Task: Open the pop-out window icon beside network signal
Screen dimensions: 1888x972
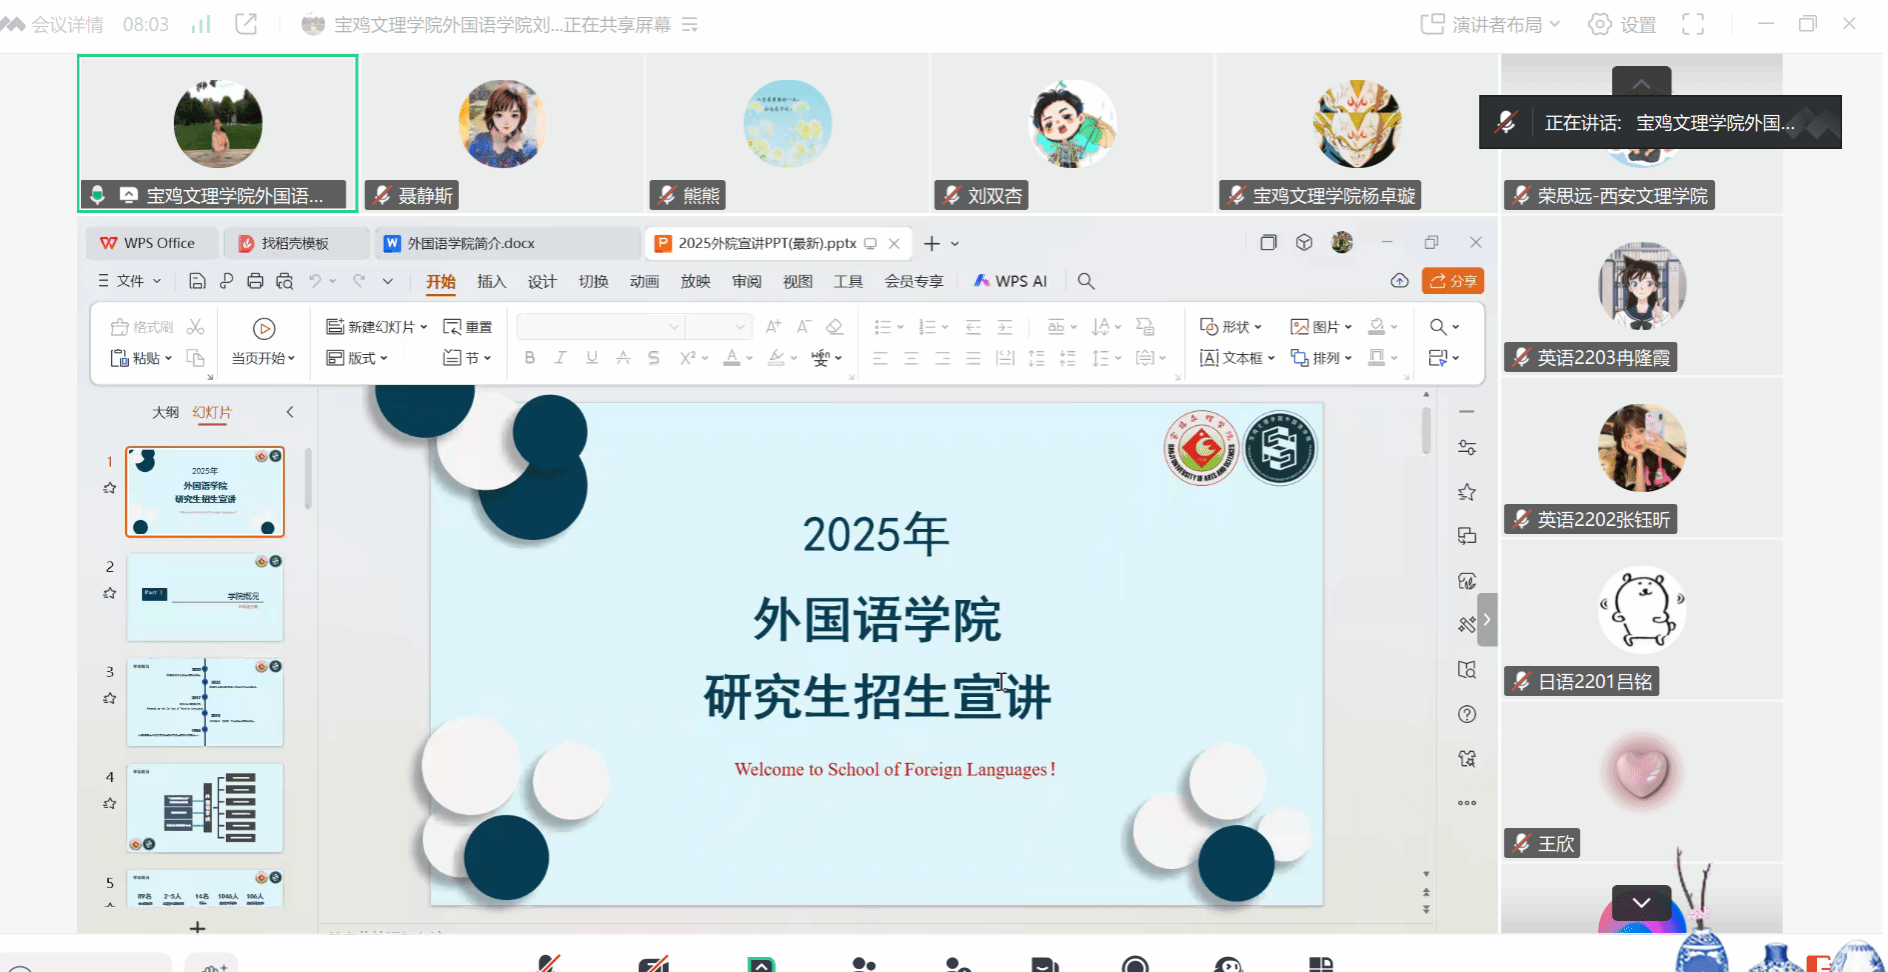Action: pyautogui.click(x=246, y=24)
